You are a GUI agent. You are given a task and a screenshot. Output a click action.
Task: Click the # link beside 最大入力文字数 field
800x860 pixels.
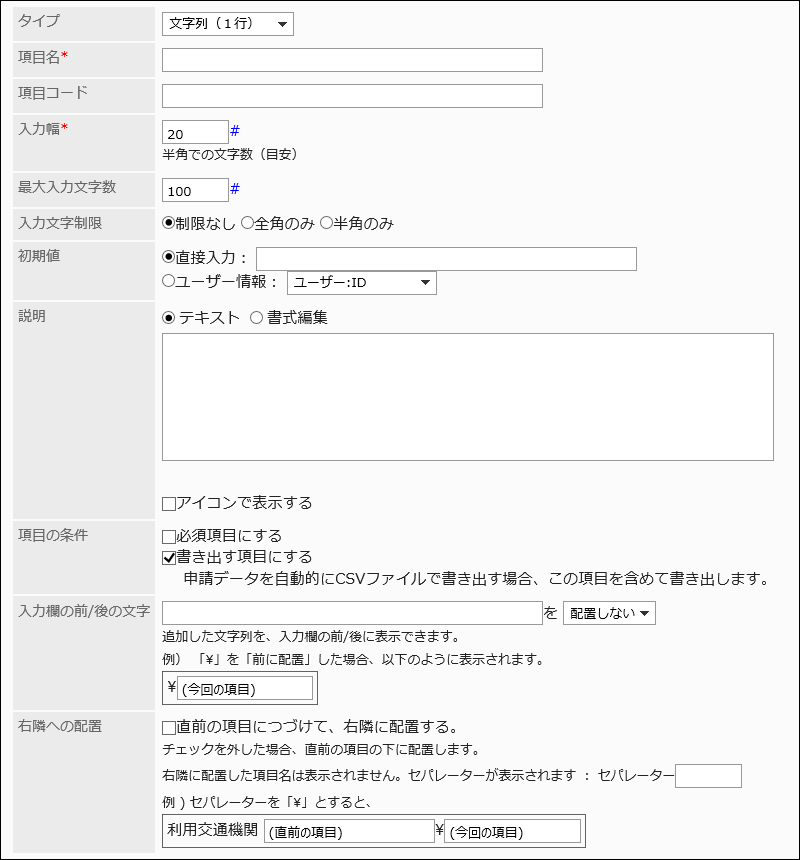coord(235,188)
